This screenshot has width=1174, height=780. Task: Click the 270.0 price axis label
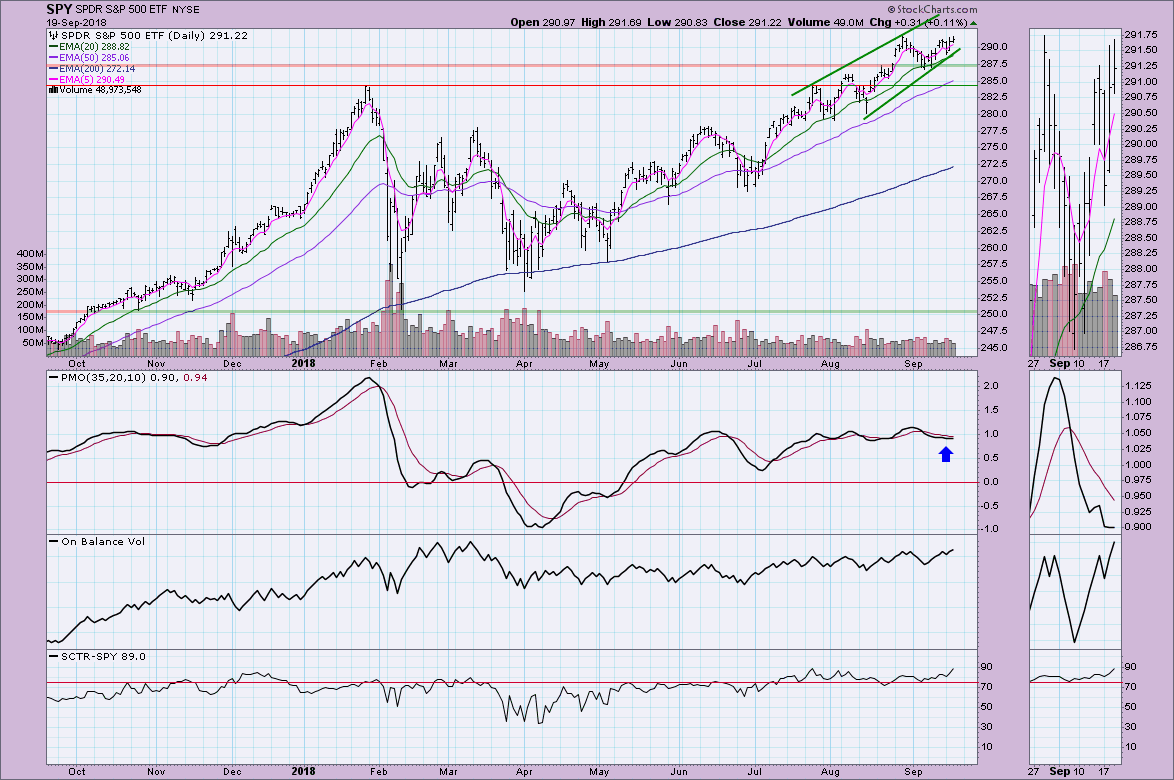click(x=995, y=180)
